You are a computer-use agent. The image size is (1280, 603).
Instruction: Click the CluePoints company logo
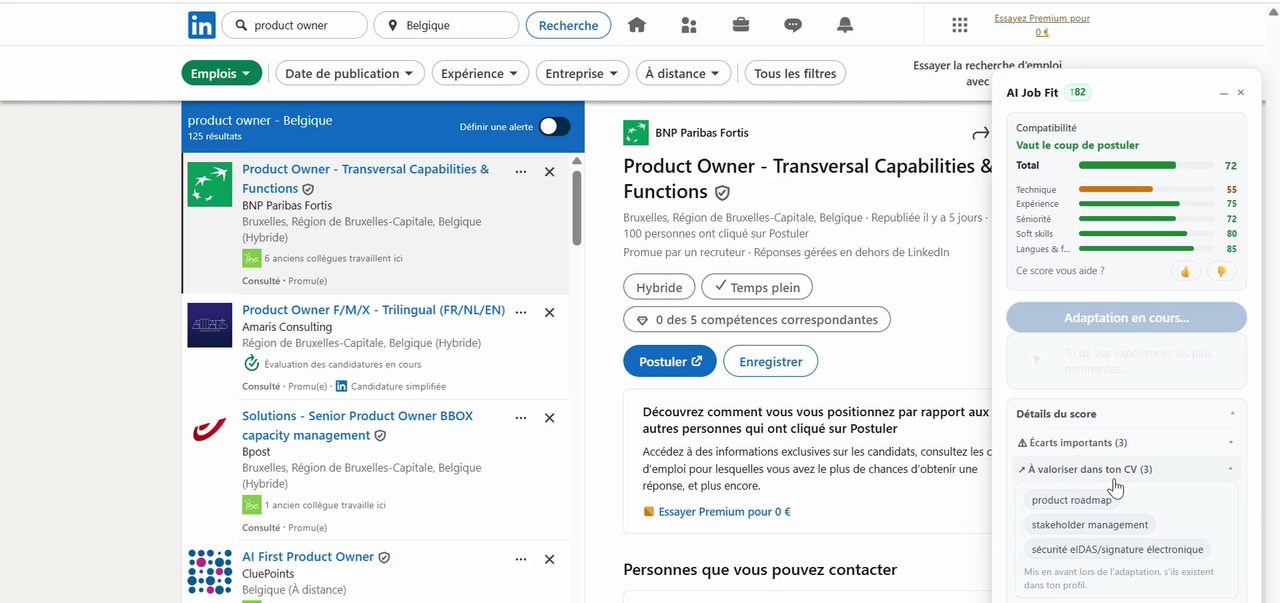click(210, 572)
